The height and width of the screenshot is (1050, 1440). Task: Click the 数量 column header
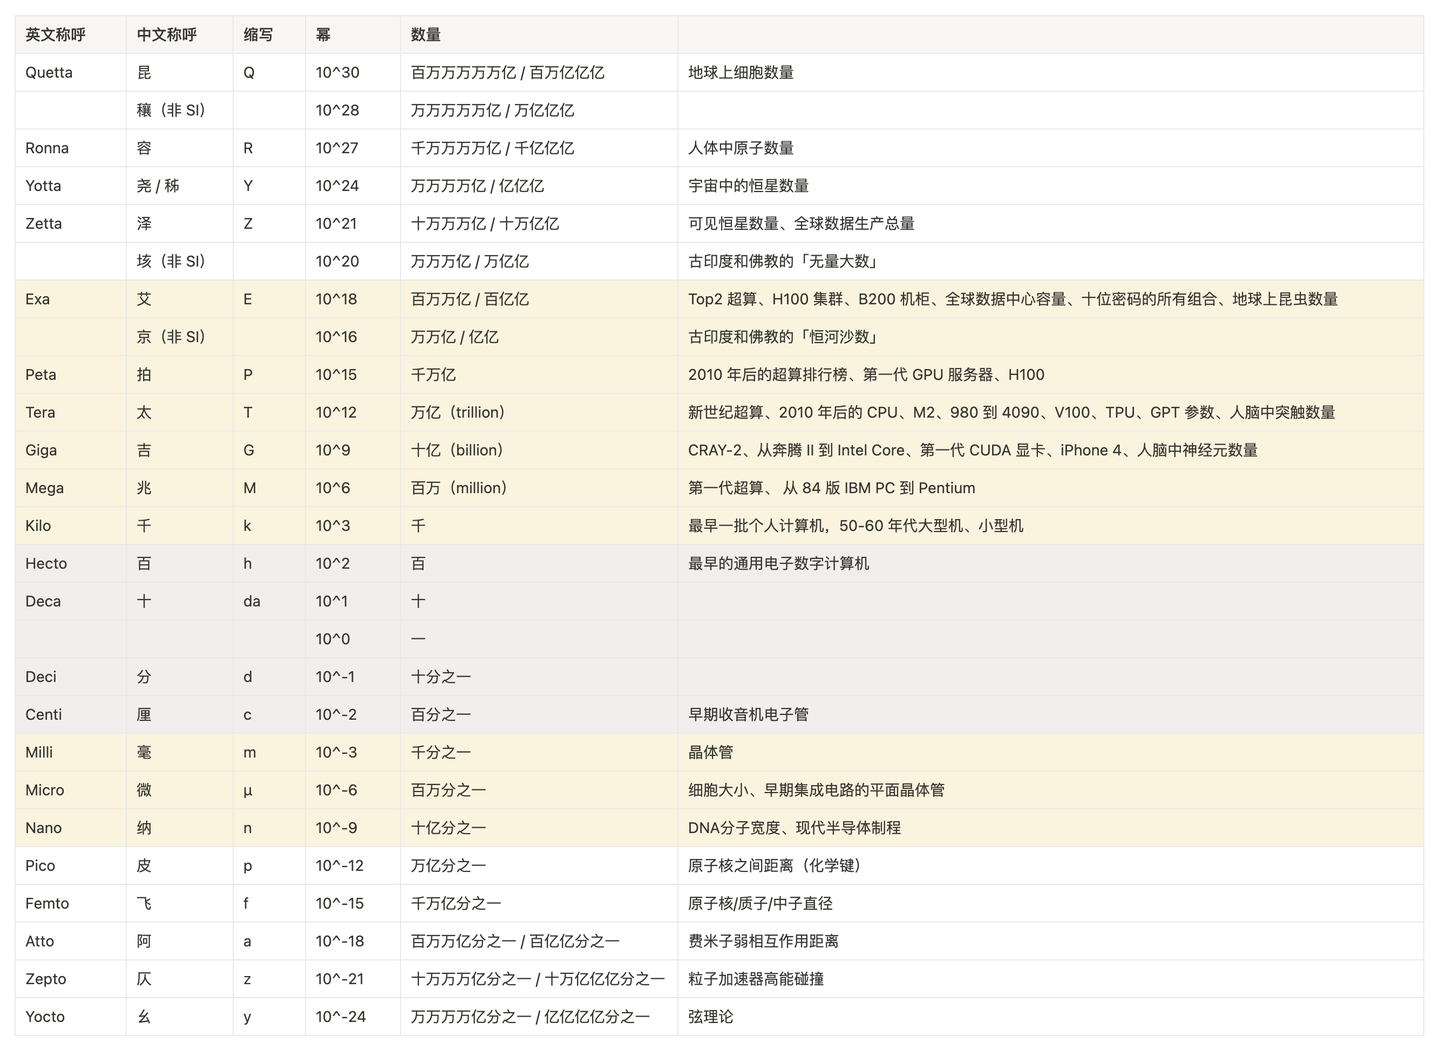[538, 34]
